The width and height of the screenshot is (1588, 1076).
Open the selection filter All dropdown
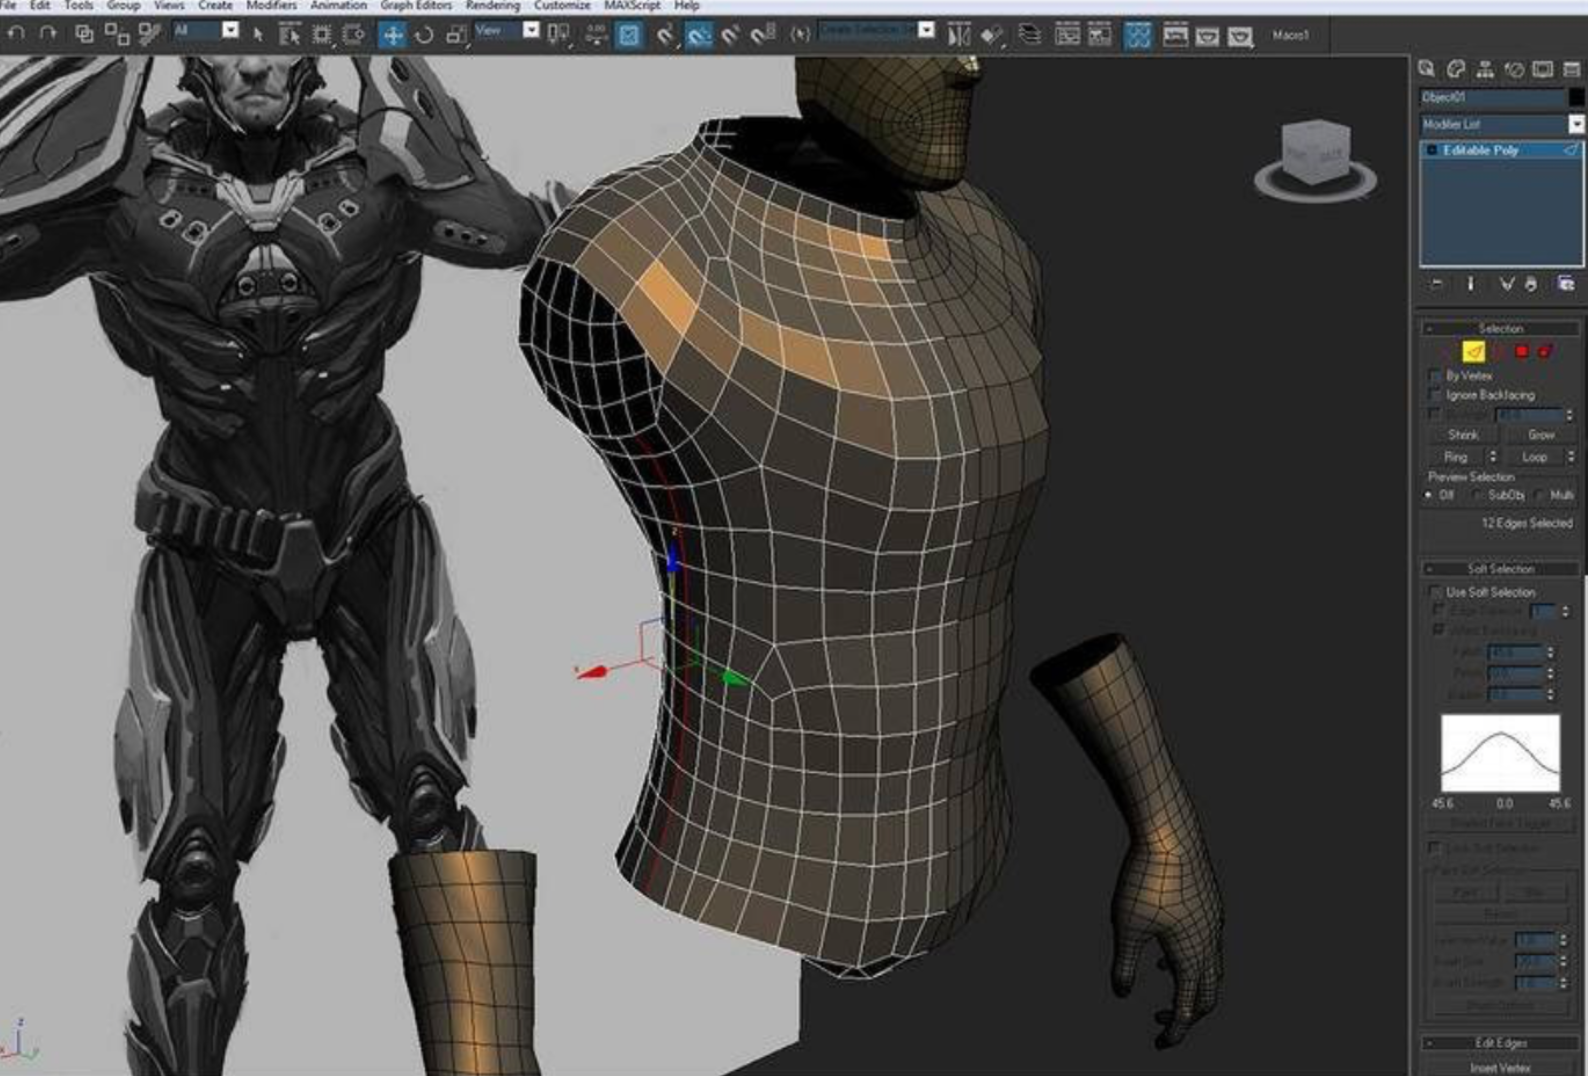click(x=231, y=30)
